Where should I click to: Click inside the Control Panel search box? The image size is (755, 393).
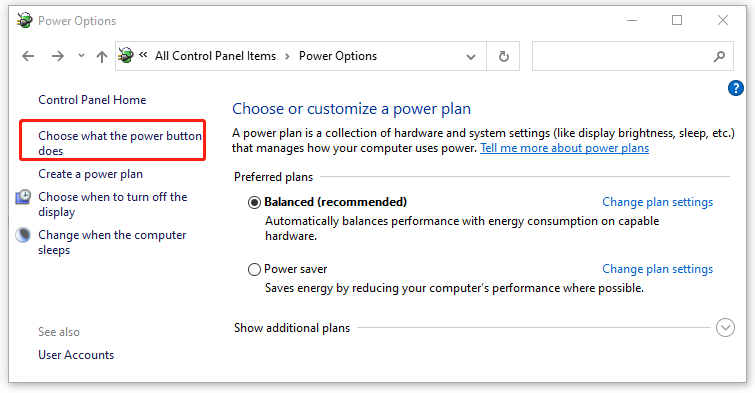pyautogui.click(x=621, y=56)
